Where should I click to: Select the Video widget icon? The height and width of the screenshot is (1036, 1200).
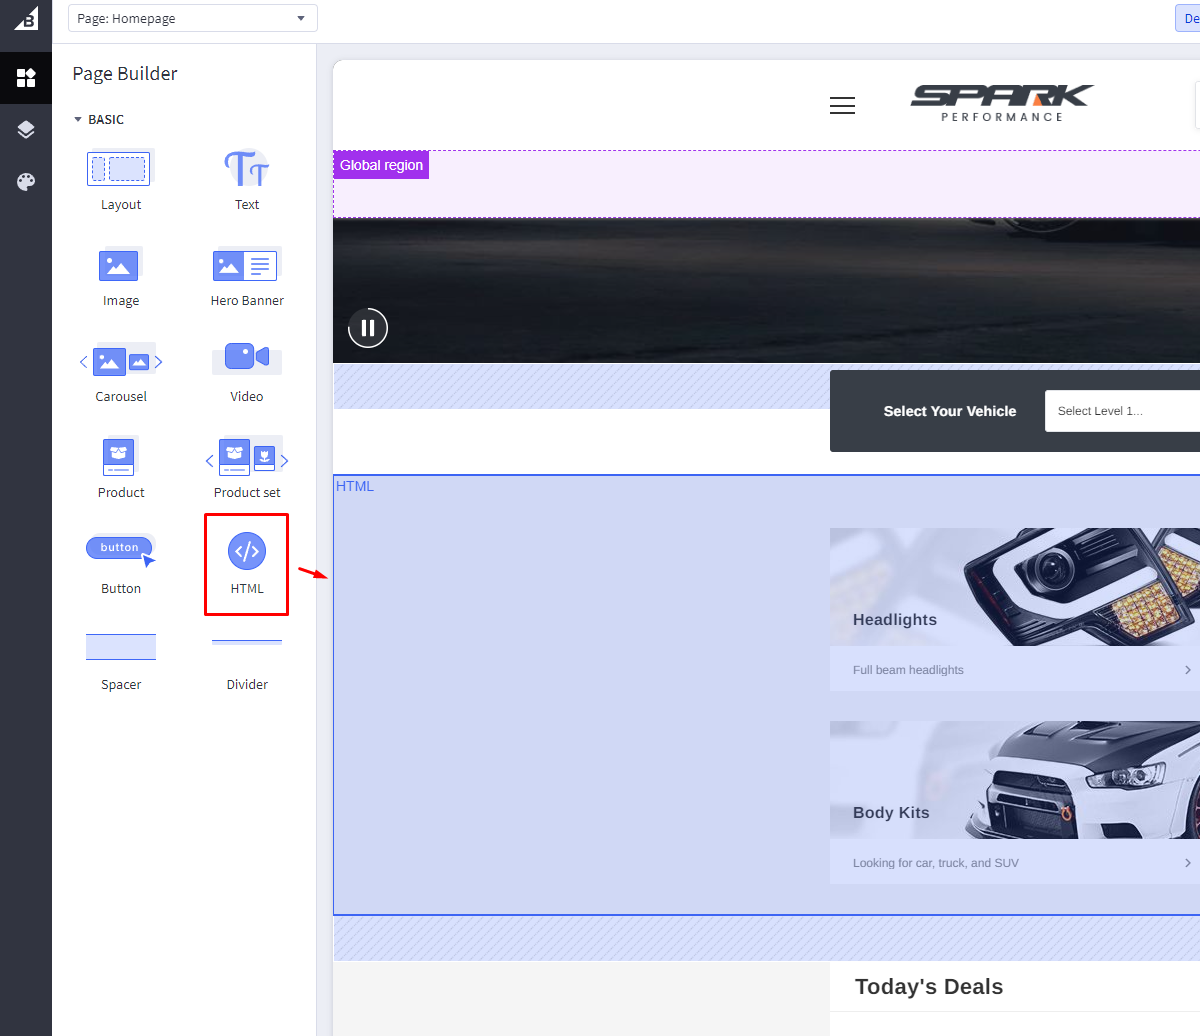pos(246,357)
